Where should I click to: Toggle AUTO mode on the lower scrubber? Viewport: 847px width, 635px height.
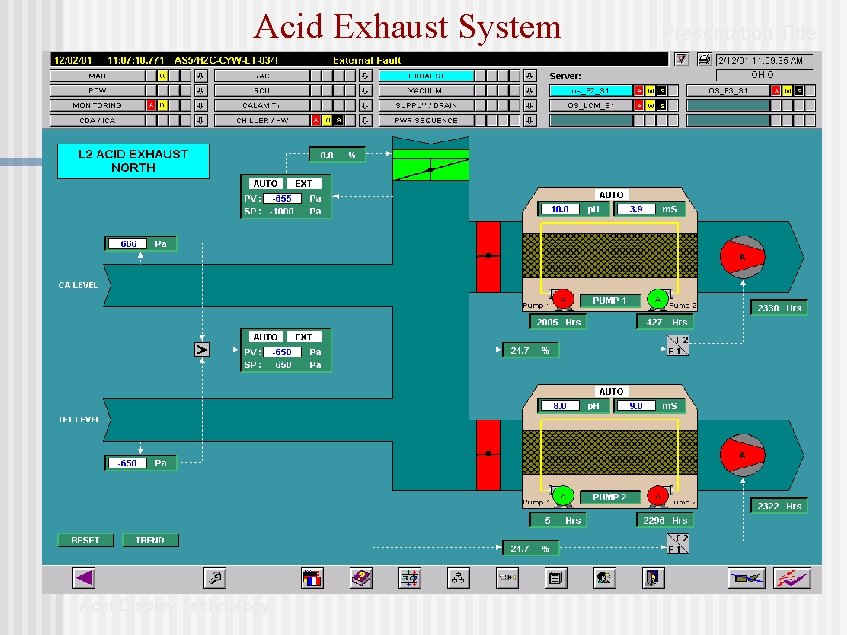[x=611, y=391]
